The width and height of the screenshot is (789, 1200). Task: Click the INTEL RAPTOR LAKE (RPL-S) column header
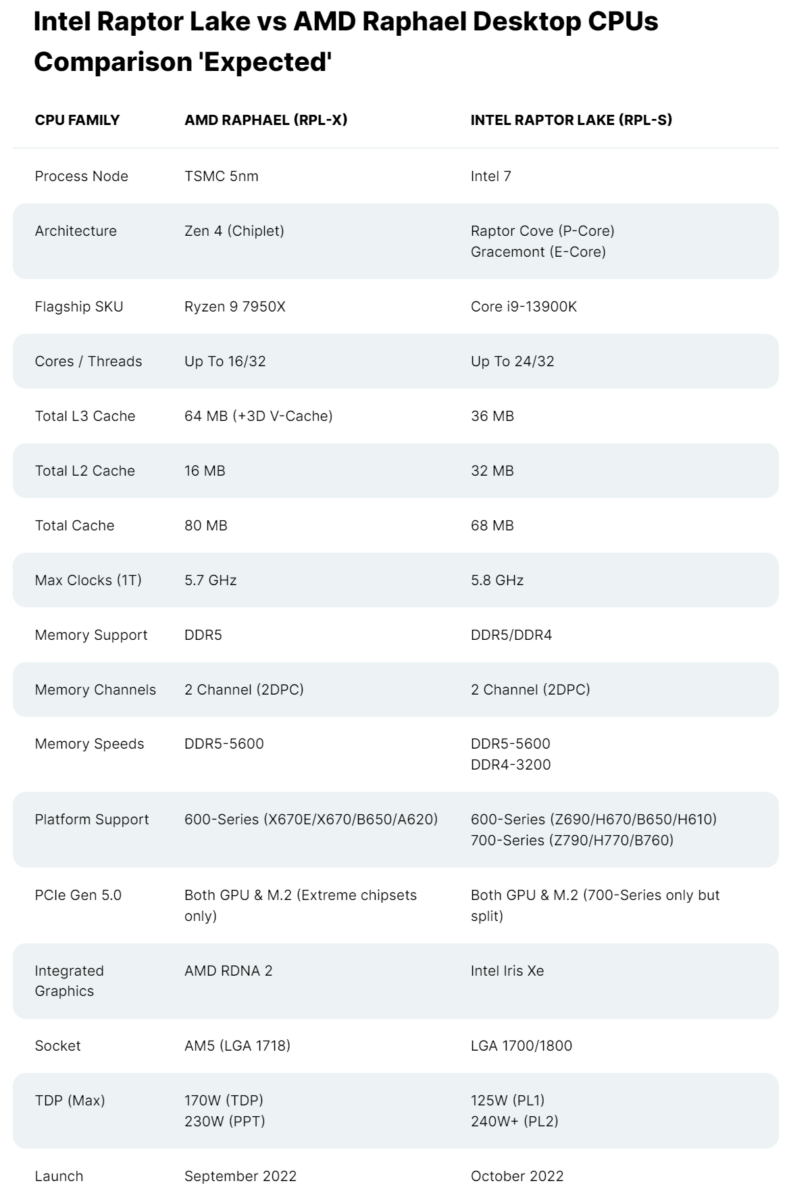(x=571, y=120)
